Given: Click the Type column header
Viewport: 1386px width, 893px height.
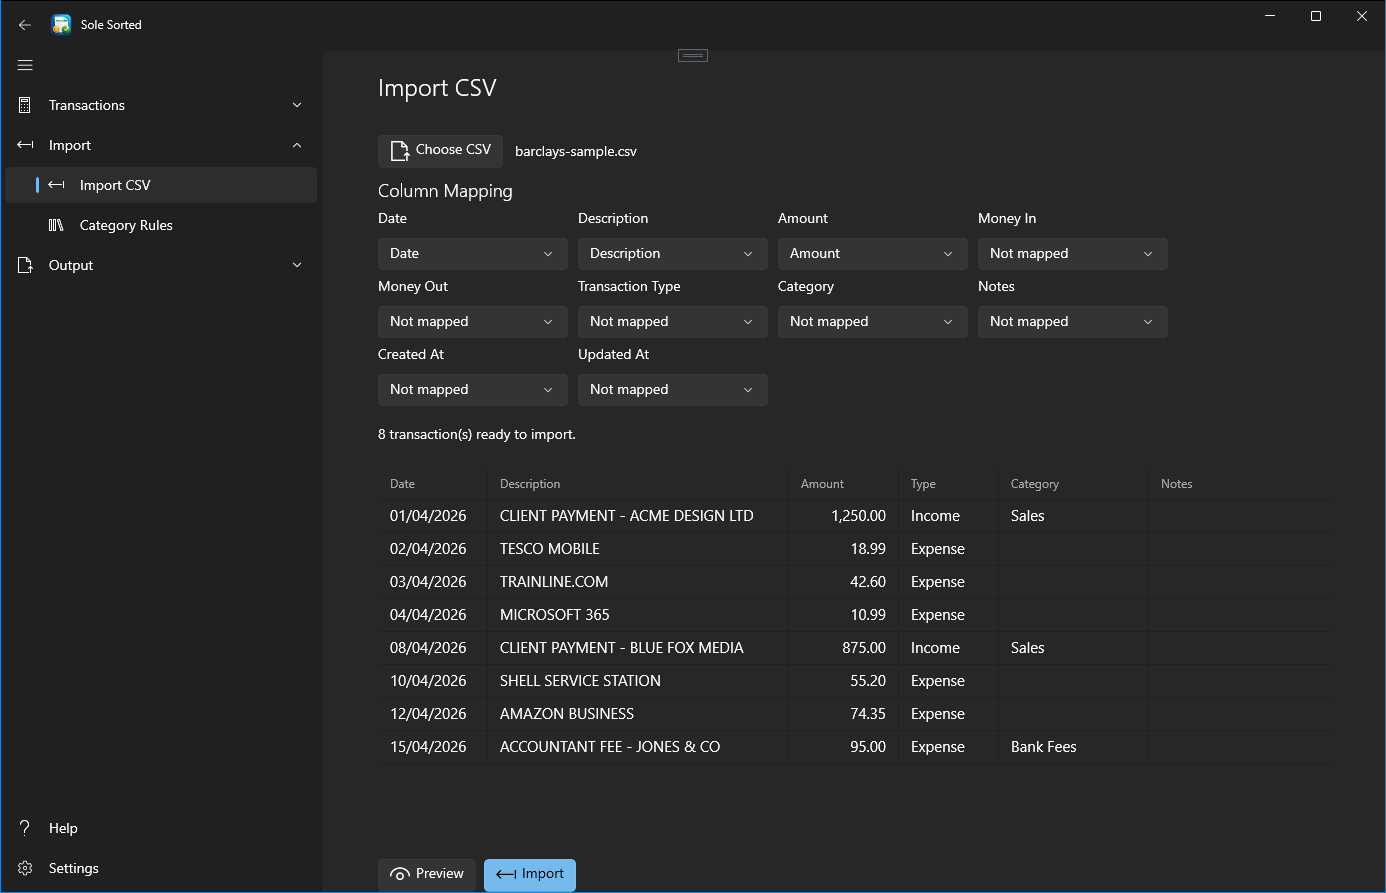Looking at the screenshot, I should point(949,484).
